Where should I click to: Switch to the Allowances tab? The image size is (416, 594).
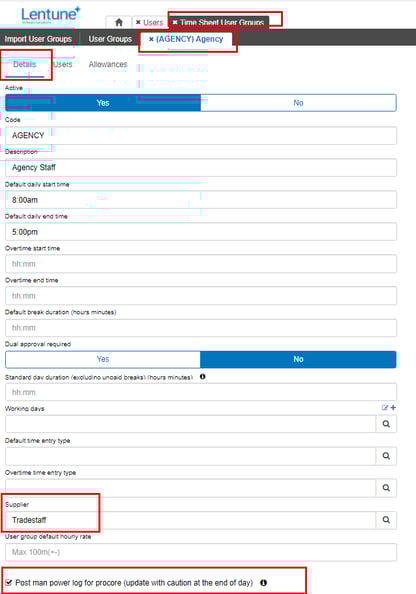108,64
